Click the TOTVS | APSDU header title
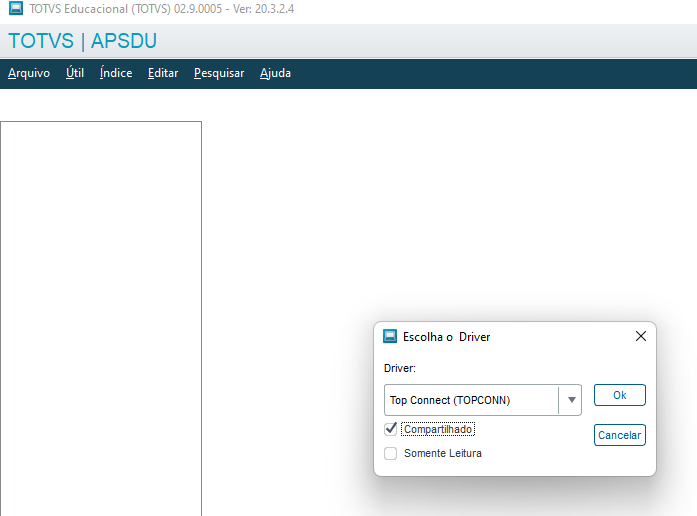The width and height of the screenshot is (697, 516). pos(82,42)
